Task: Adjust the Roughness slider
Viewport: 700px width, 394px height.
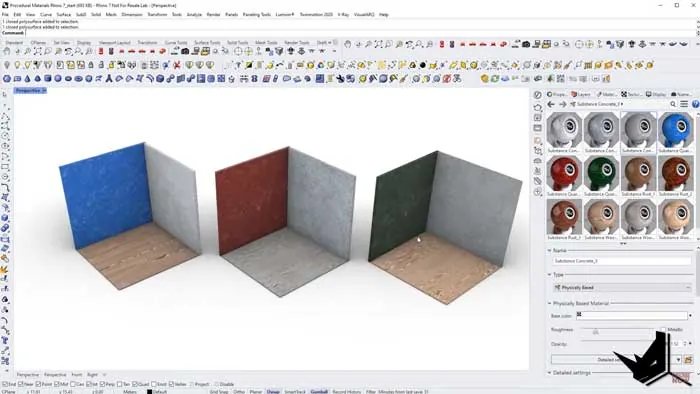Action: pos(596,331)
